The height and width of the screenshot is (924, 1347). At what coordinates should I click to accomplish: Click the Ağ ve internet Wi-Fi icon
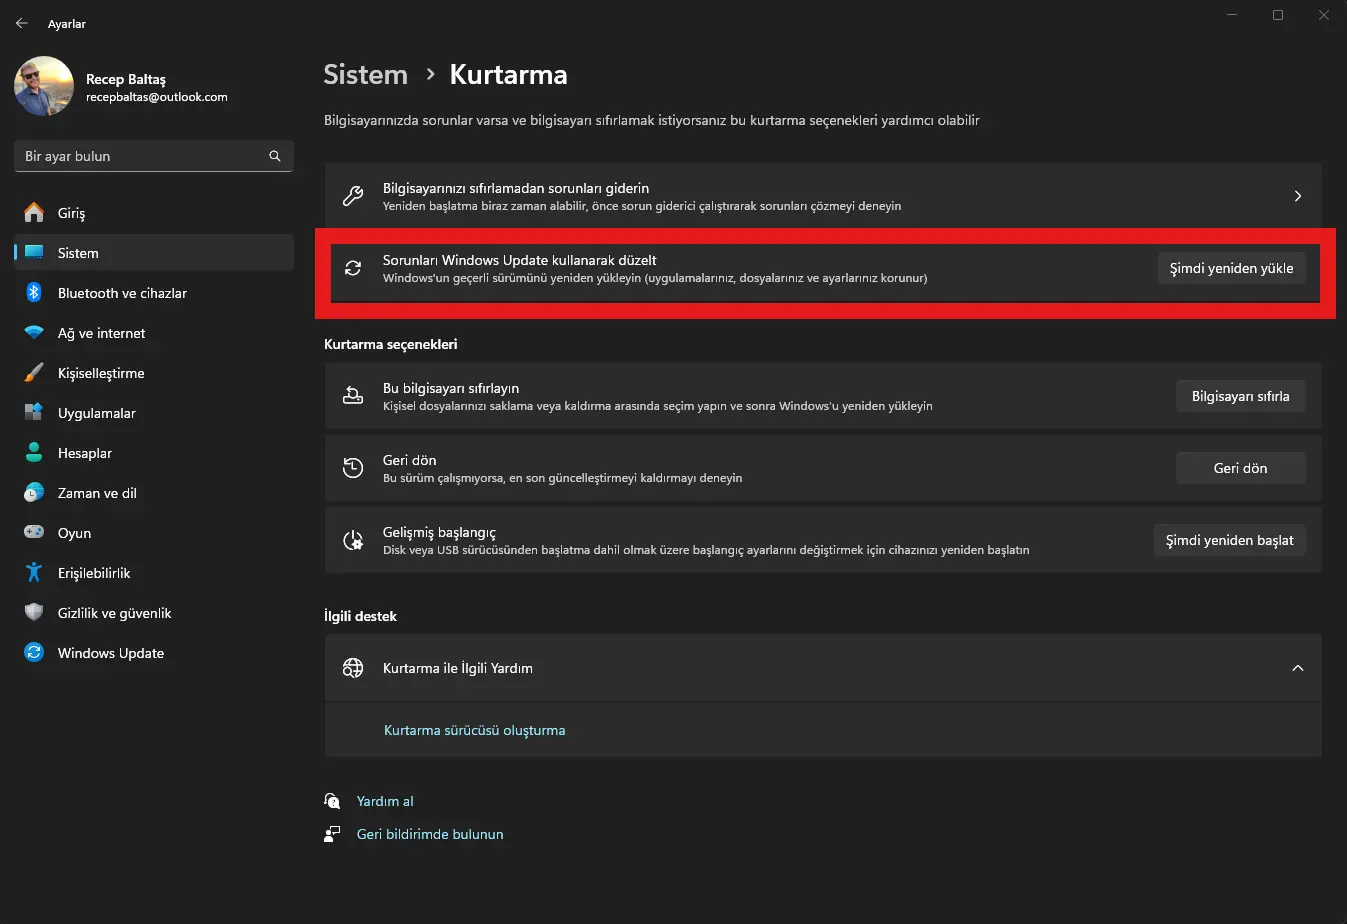34,333
